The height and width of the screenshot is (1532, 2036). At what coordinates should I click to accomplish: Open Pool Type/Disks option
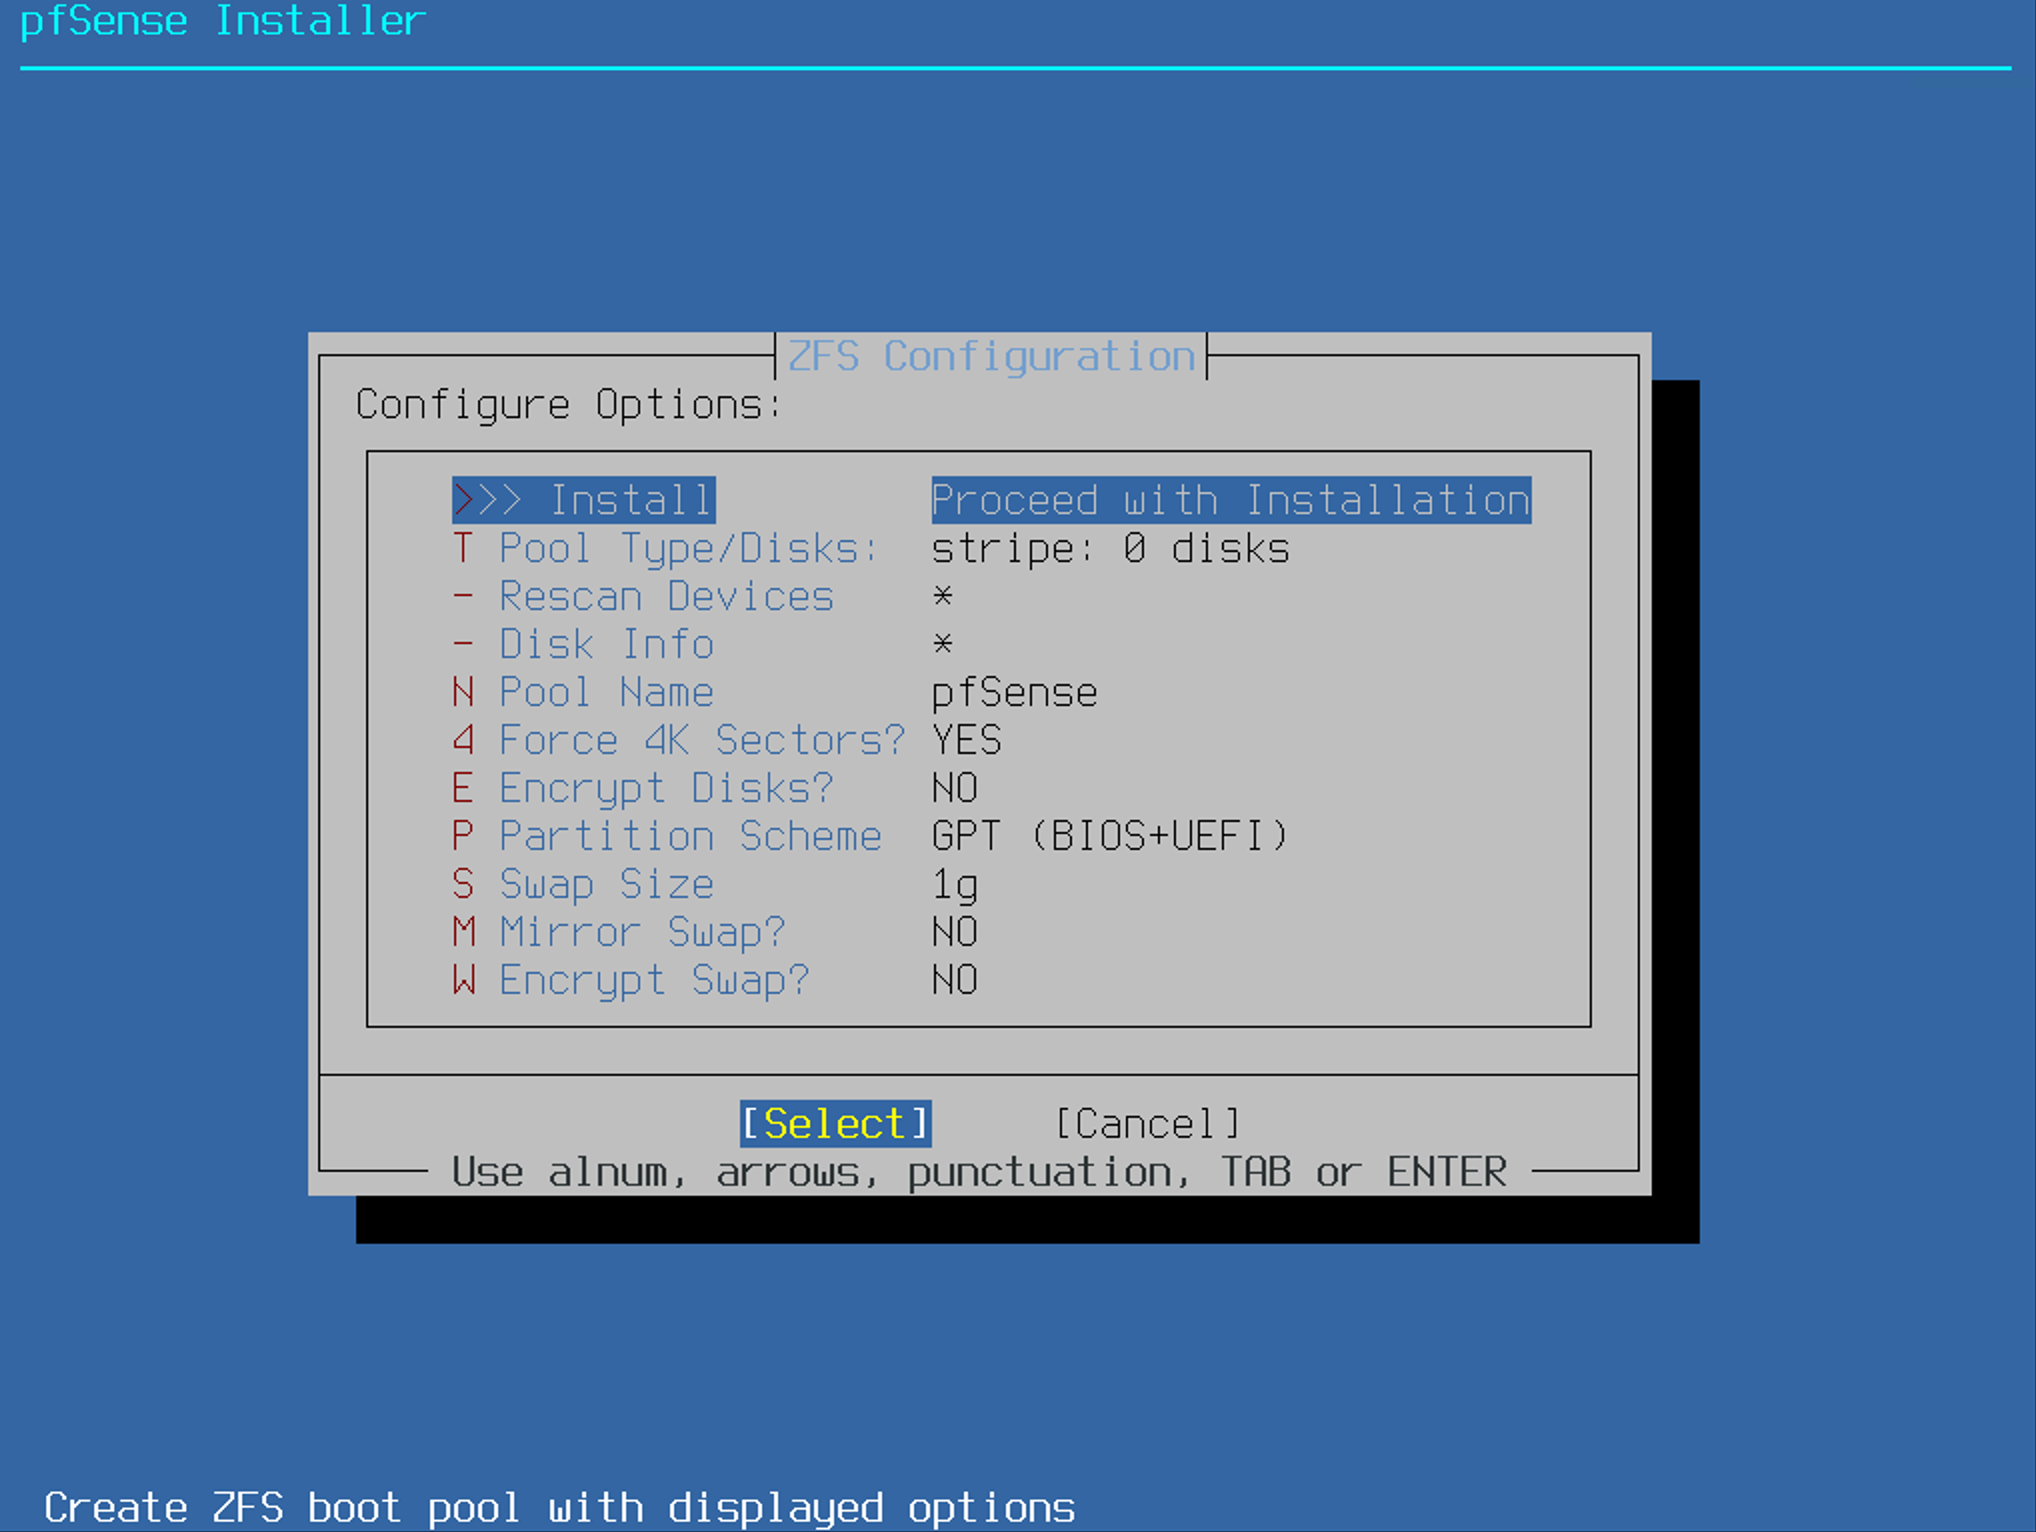pos(688,548)
